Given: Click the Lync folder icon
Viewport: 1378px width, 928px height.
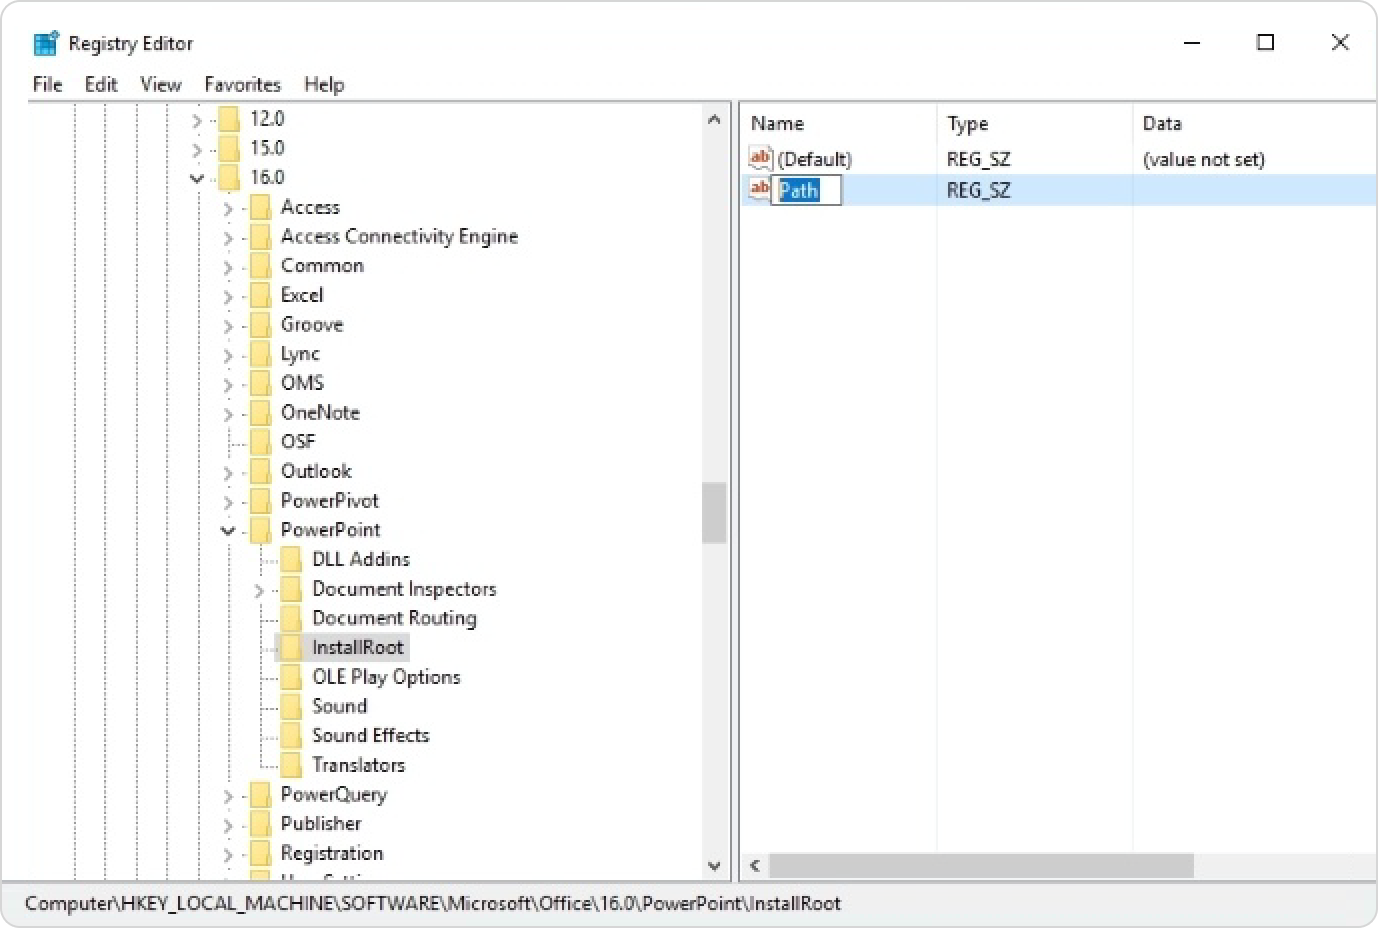Looking at the screenshot, I should [x=260, y=353].
